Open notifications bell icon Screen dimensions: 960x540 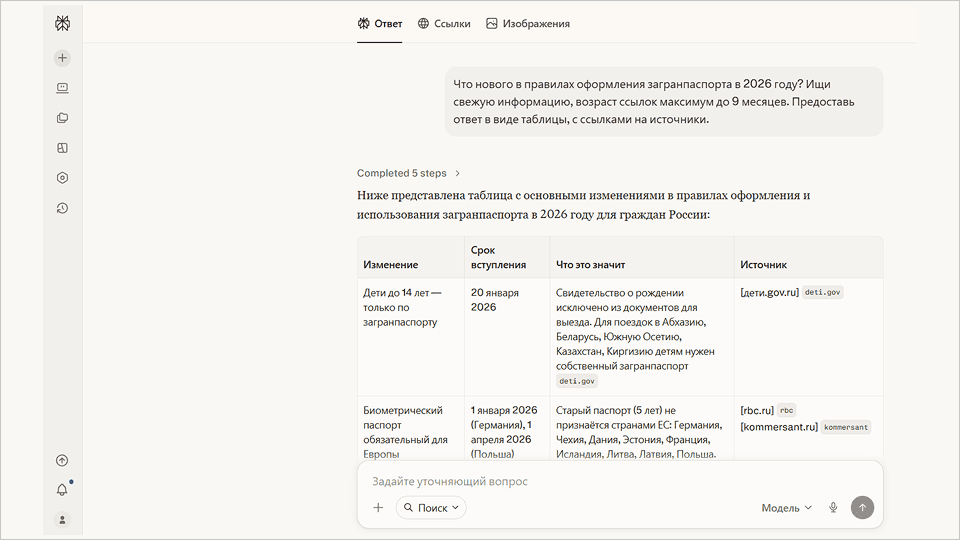(x=62, y=490)
